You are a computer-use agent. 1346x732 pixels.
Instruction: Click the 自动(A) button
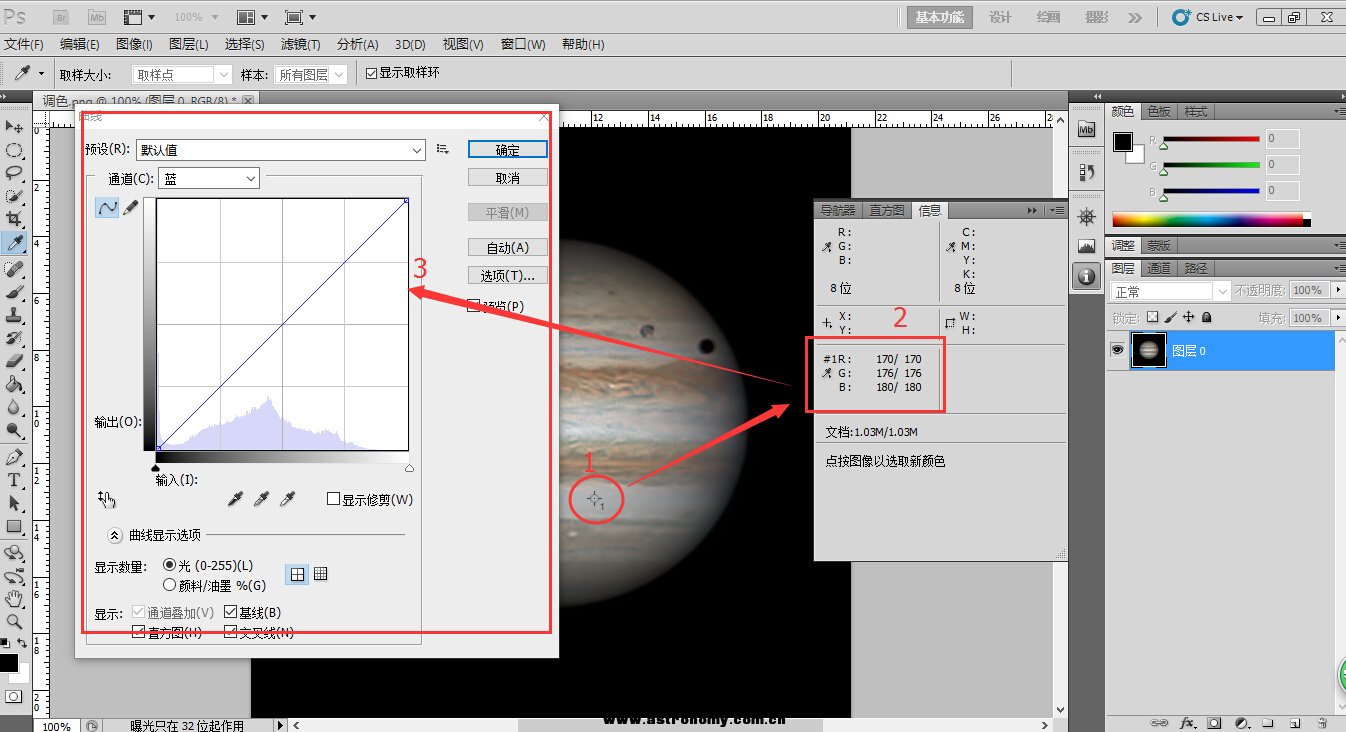pos(508,247)
